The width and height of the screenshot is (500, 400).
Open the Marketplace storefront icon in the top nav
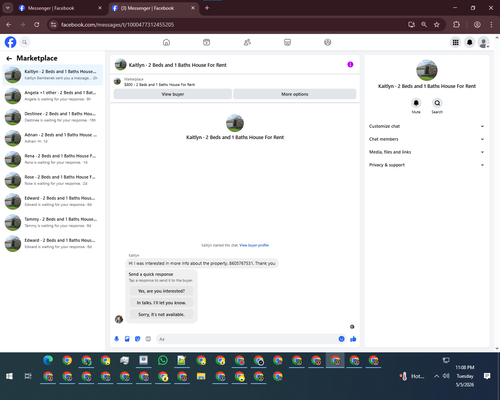287,42
